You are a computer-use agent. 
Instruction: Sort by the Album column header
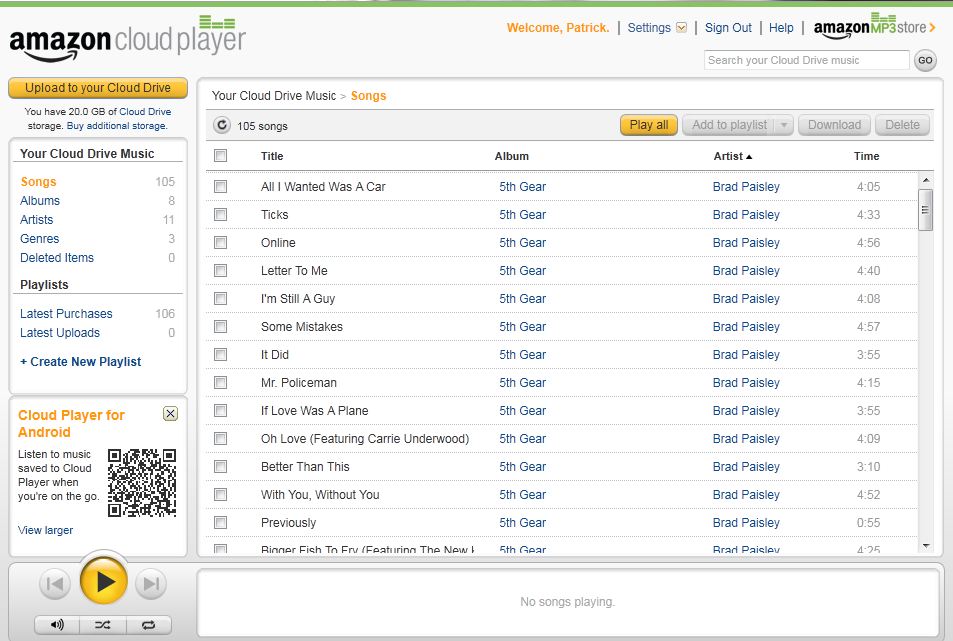coord(512,156)
